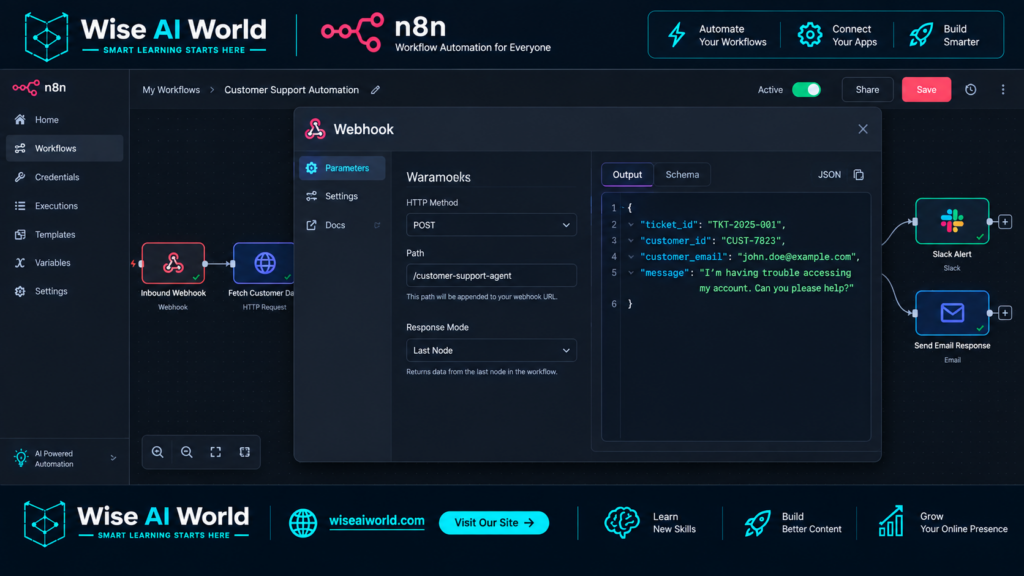Screen dimensions: 1024x576
Task: Select the JSON view option
Action: pos(829,175)
